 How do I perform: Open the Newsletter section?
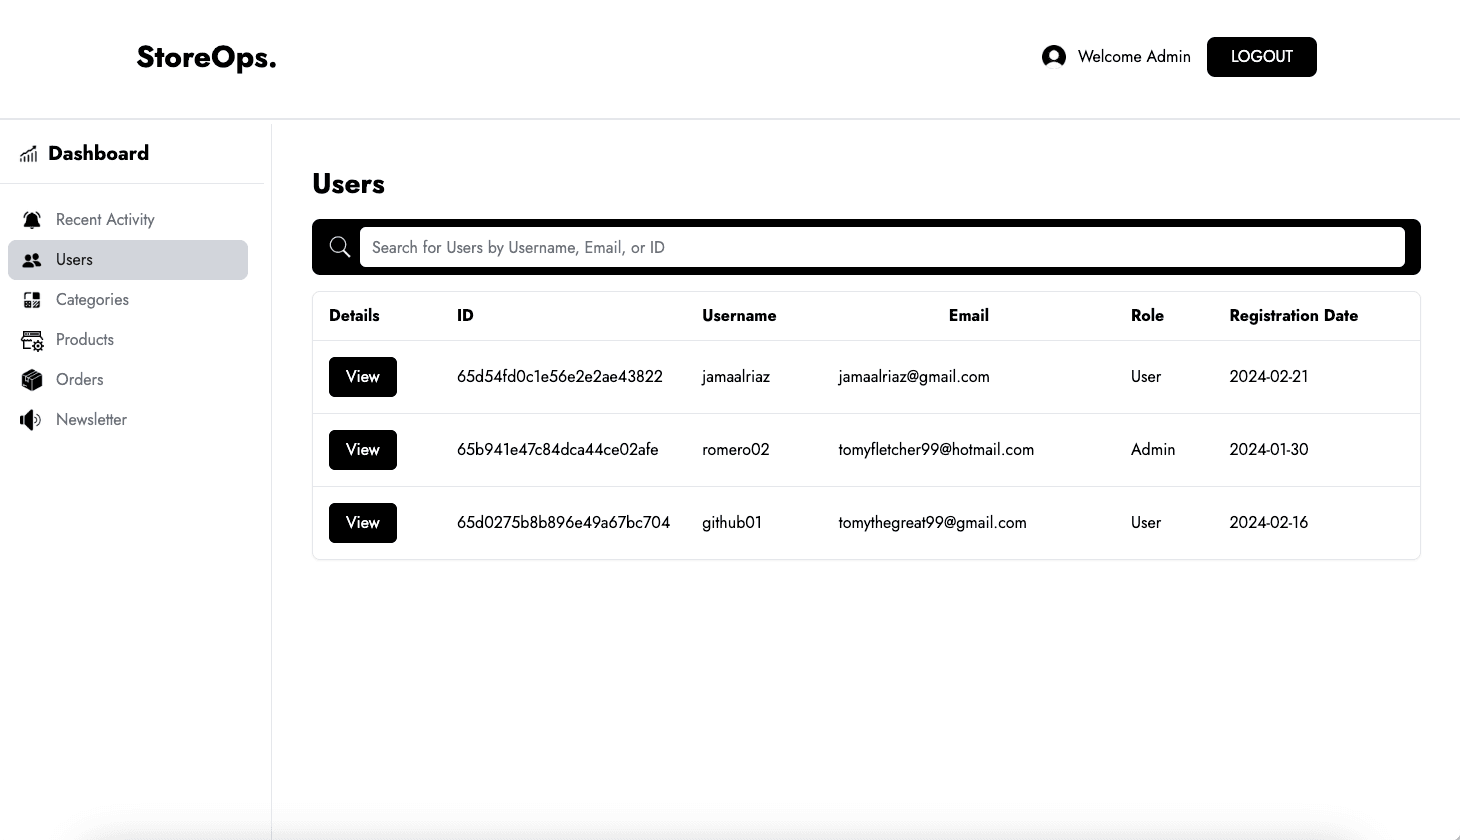pyautogui.click(x=91, y=420)
